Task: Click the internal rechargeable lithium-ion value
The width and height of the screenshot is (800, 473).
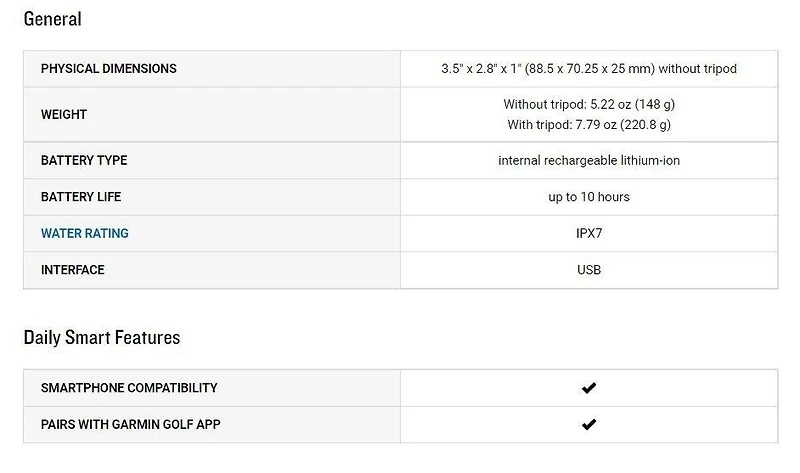Action: 589,160
